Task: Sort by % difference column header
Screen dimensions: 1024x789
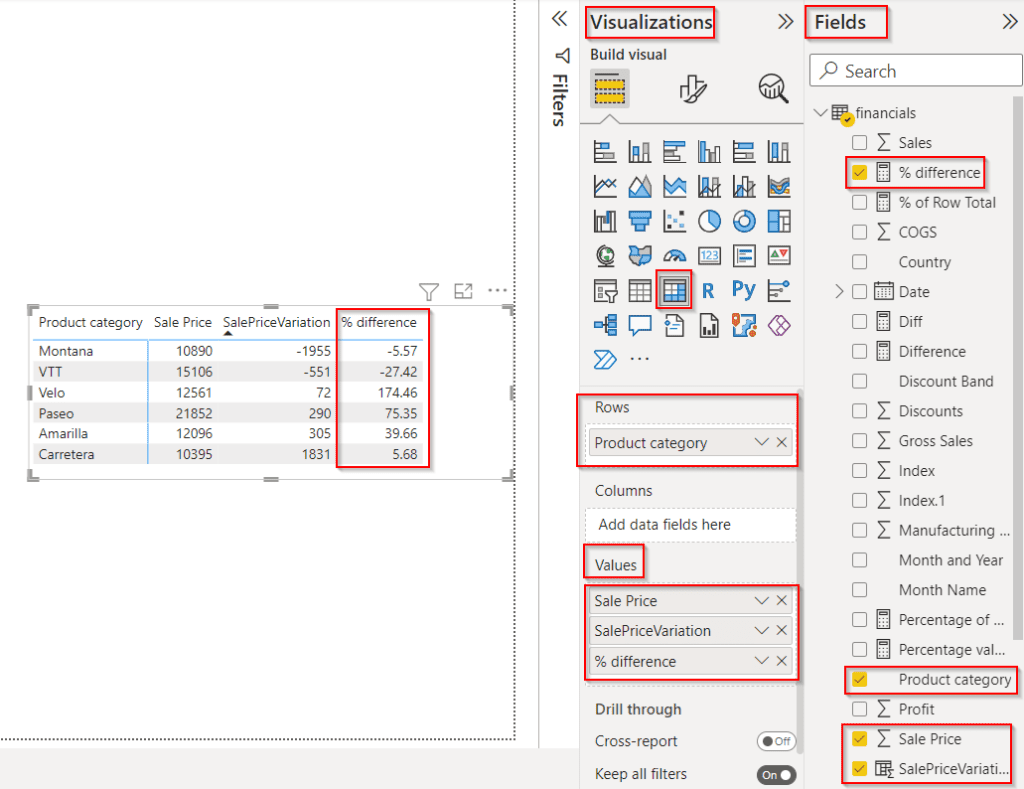Action: point(379,322)
